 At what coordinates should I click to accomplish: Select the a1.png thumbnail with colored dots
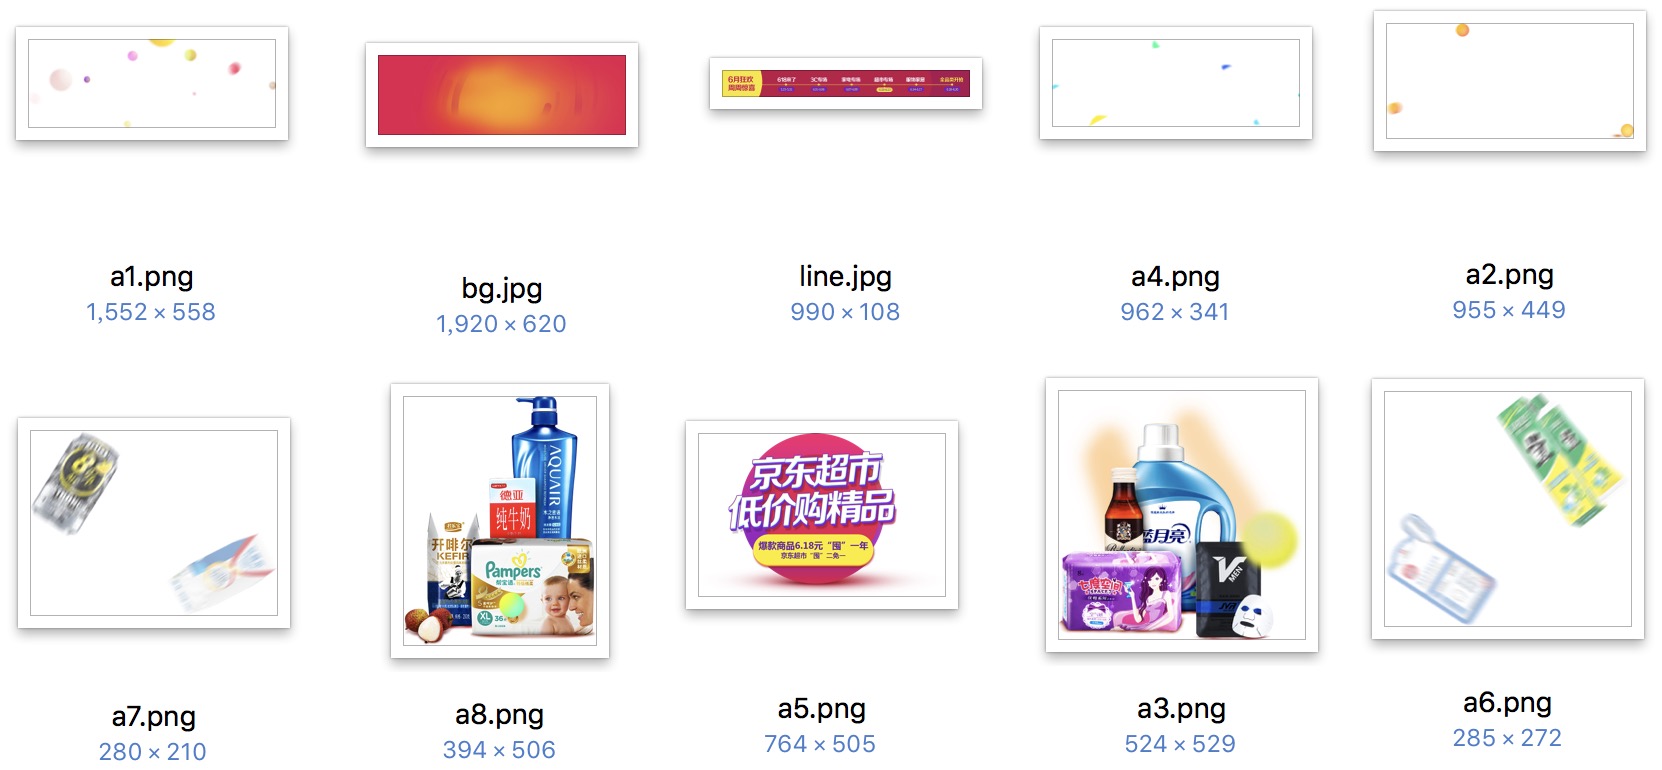pyautogui.click(x=152, y=83)
